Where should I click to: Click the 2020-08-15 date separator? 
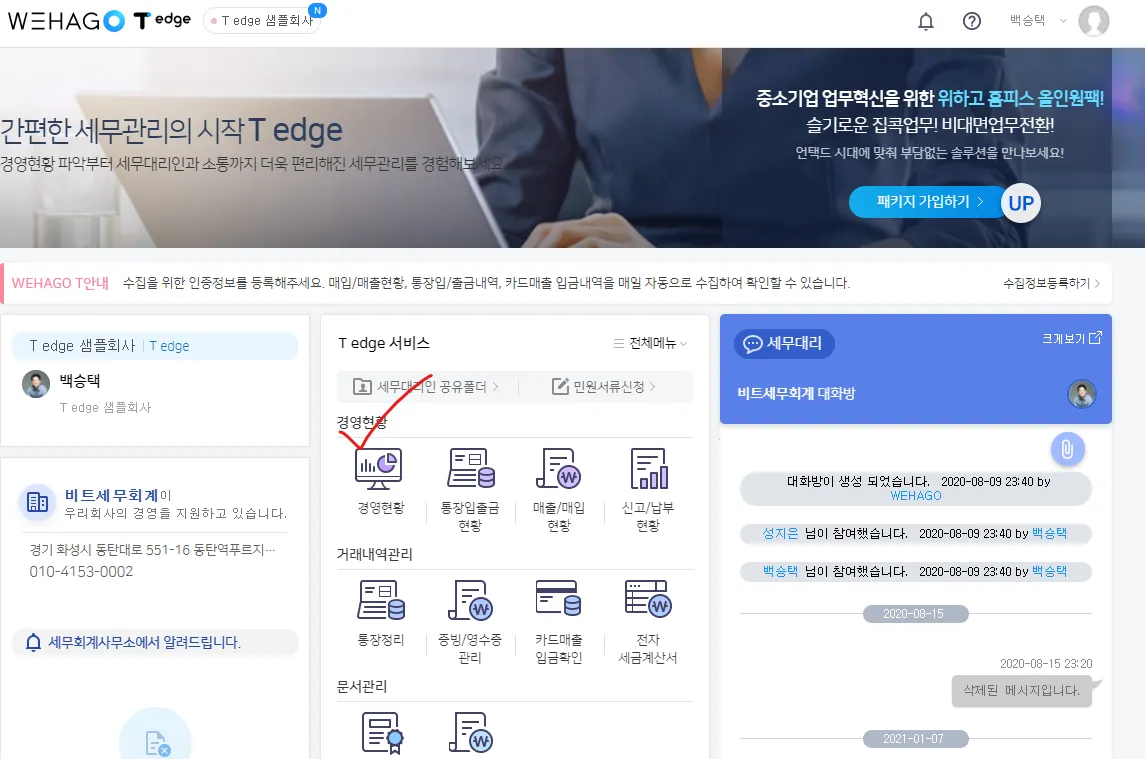(x=916, y=614)
